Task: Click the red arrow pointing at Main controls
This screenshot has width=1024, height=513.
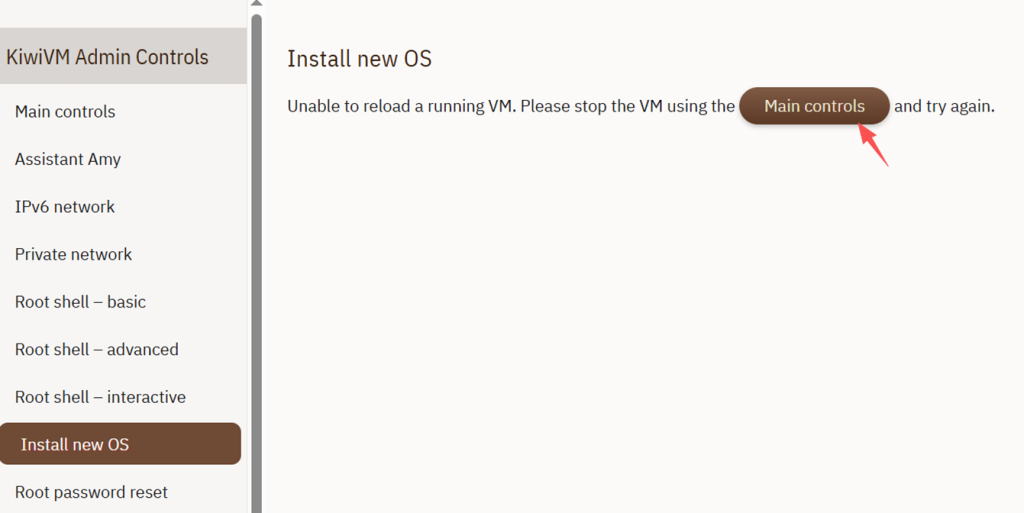Action: pyautogui.click(x=872, y=144)
